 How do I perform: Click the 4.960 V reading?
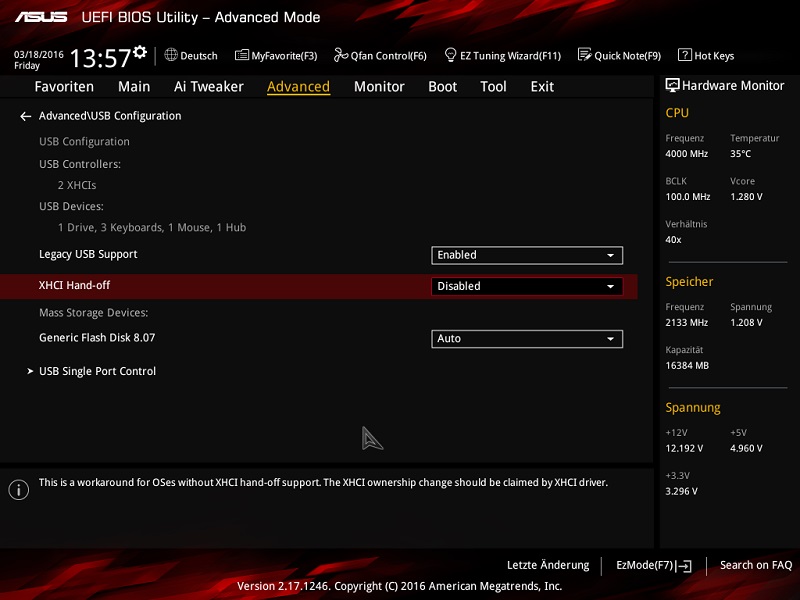746,448
